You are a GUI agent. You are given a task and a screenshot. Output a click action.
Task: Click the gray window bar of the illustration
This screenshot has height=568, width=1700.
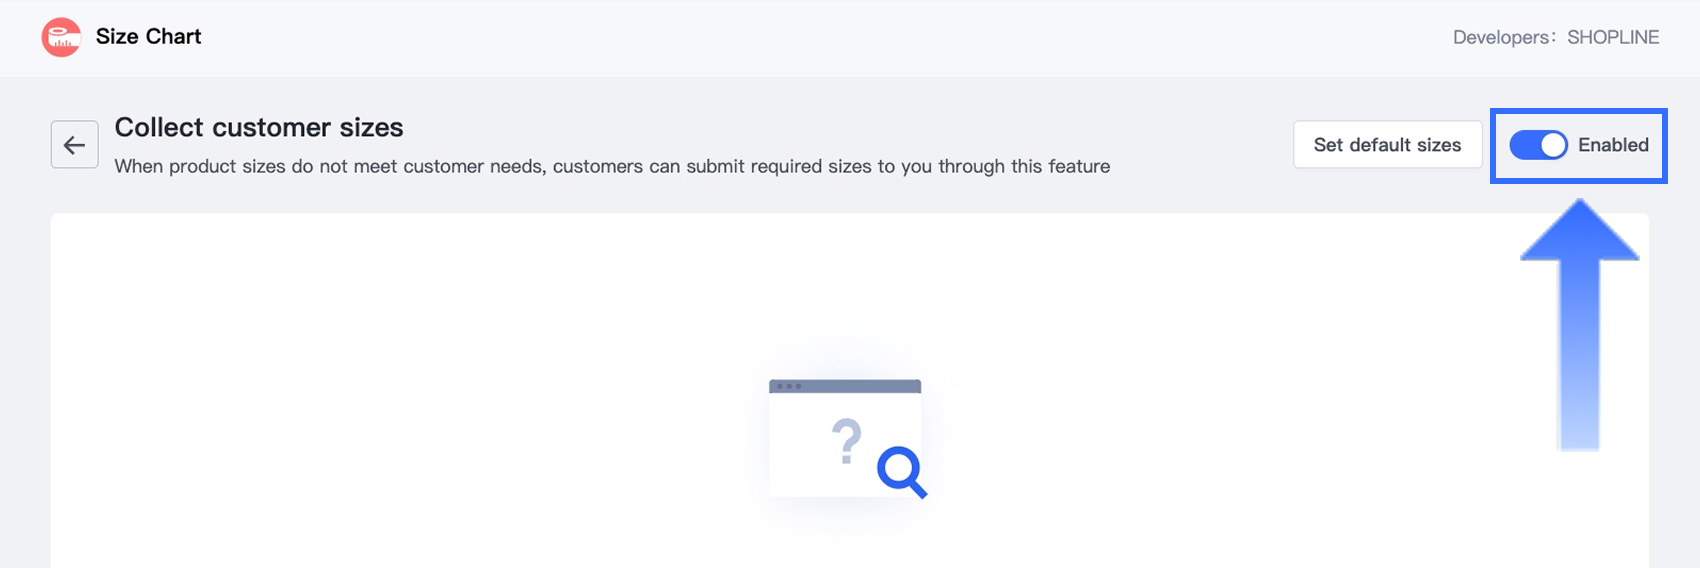[x=845, y=386]
